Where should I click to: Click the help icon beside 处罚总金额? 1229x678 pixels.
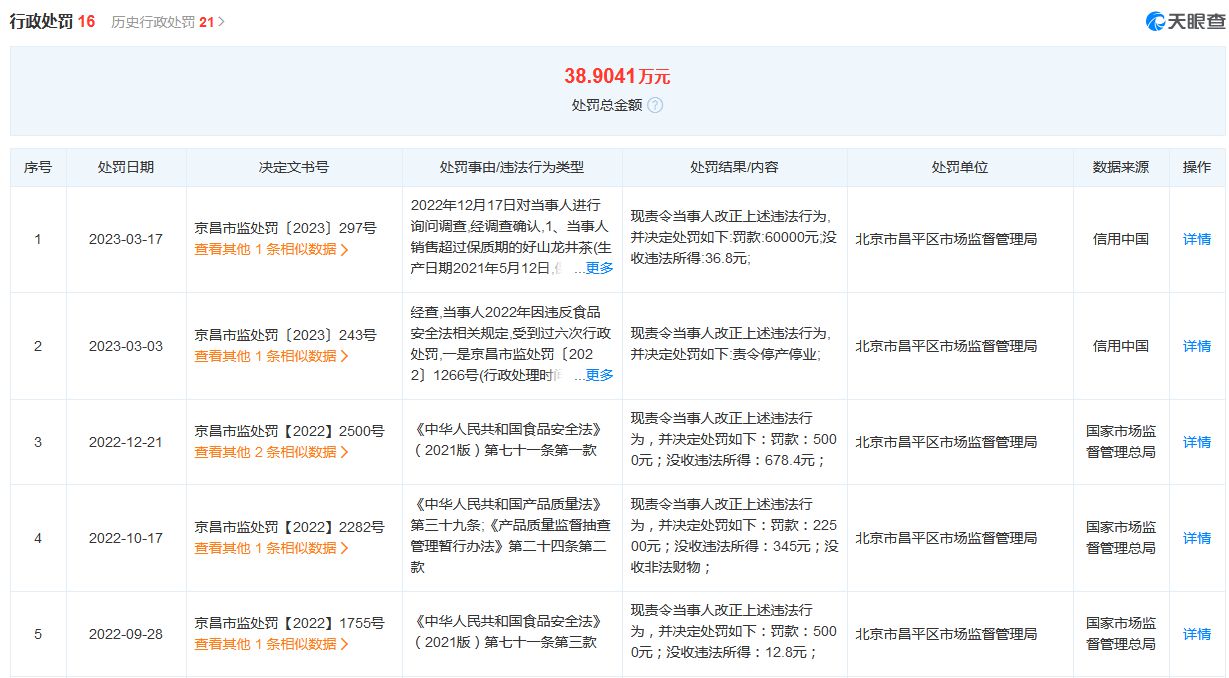click(x=655, y=105)
